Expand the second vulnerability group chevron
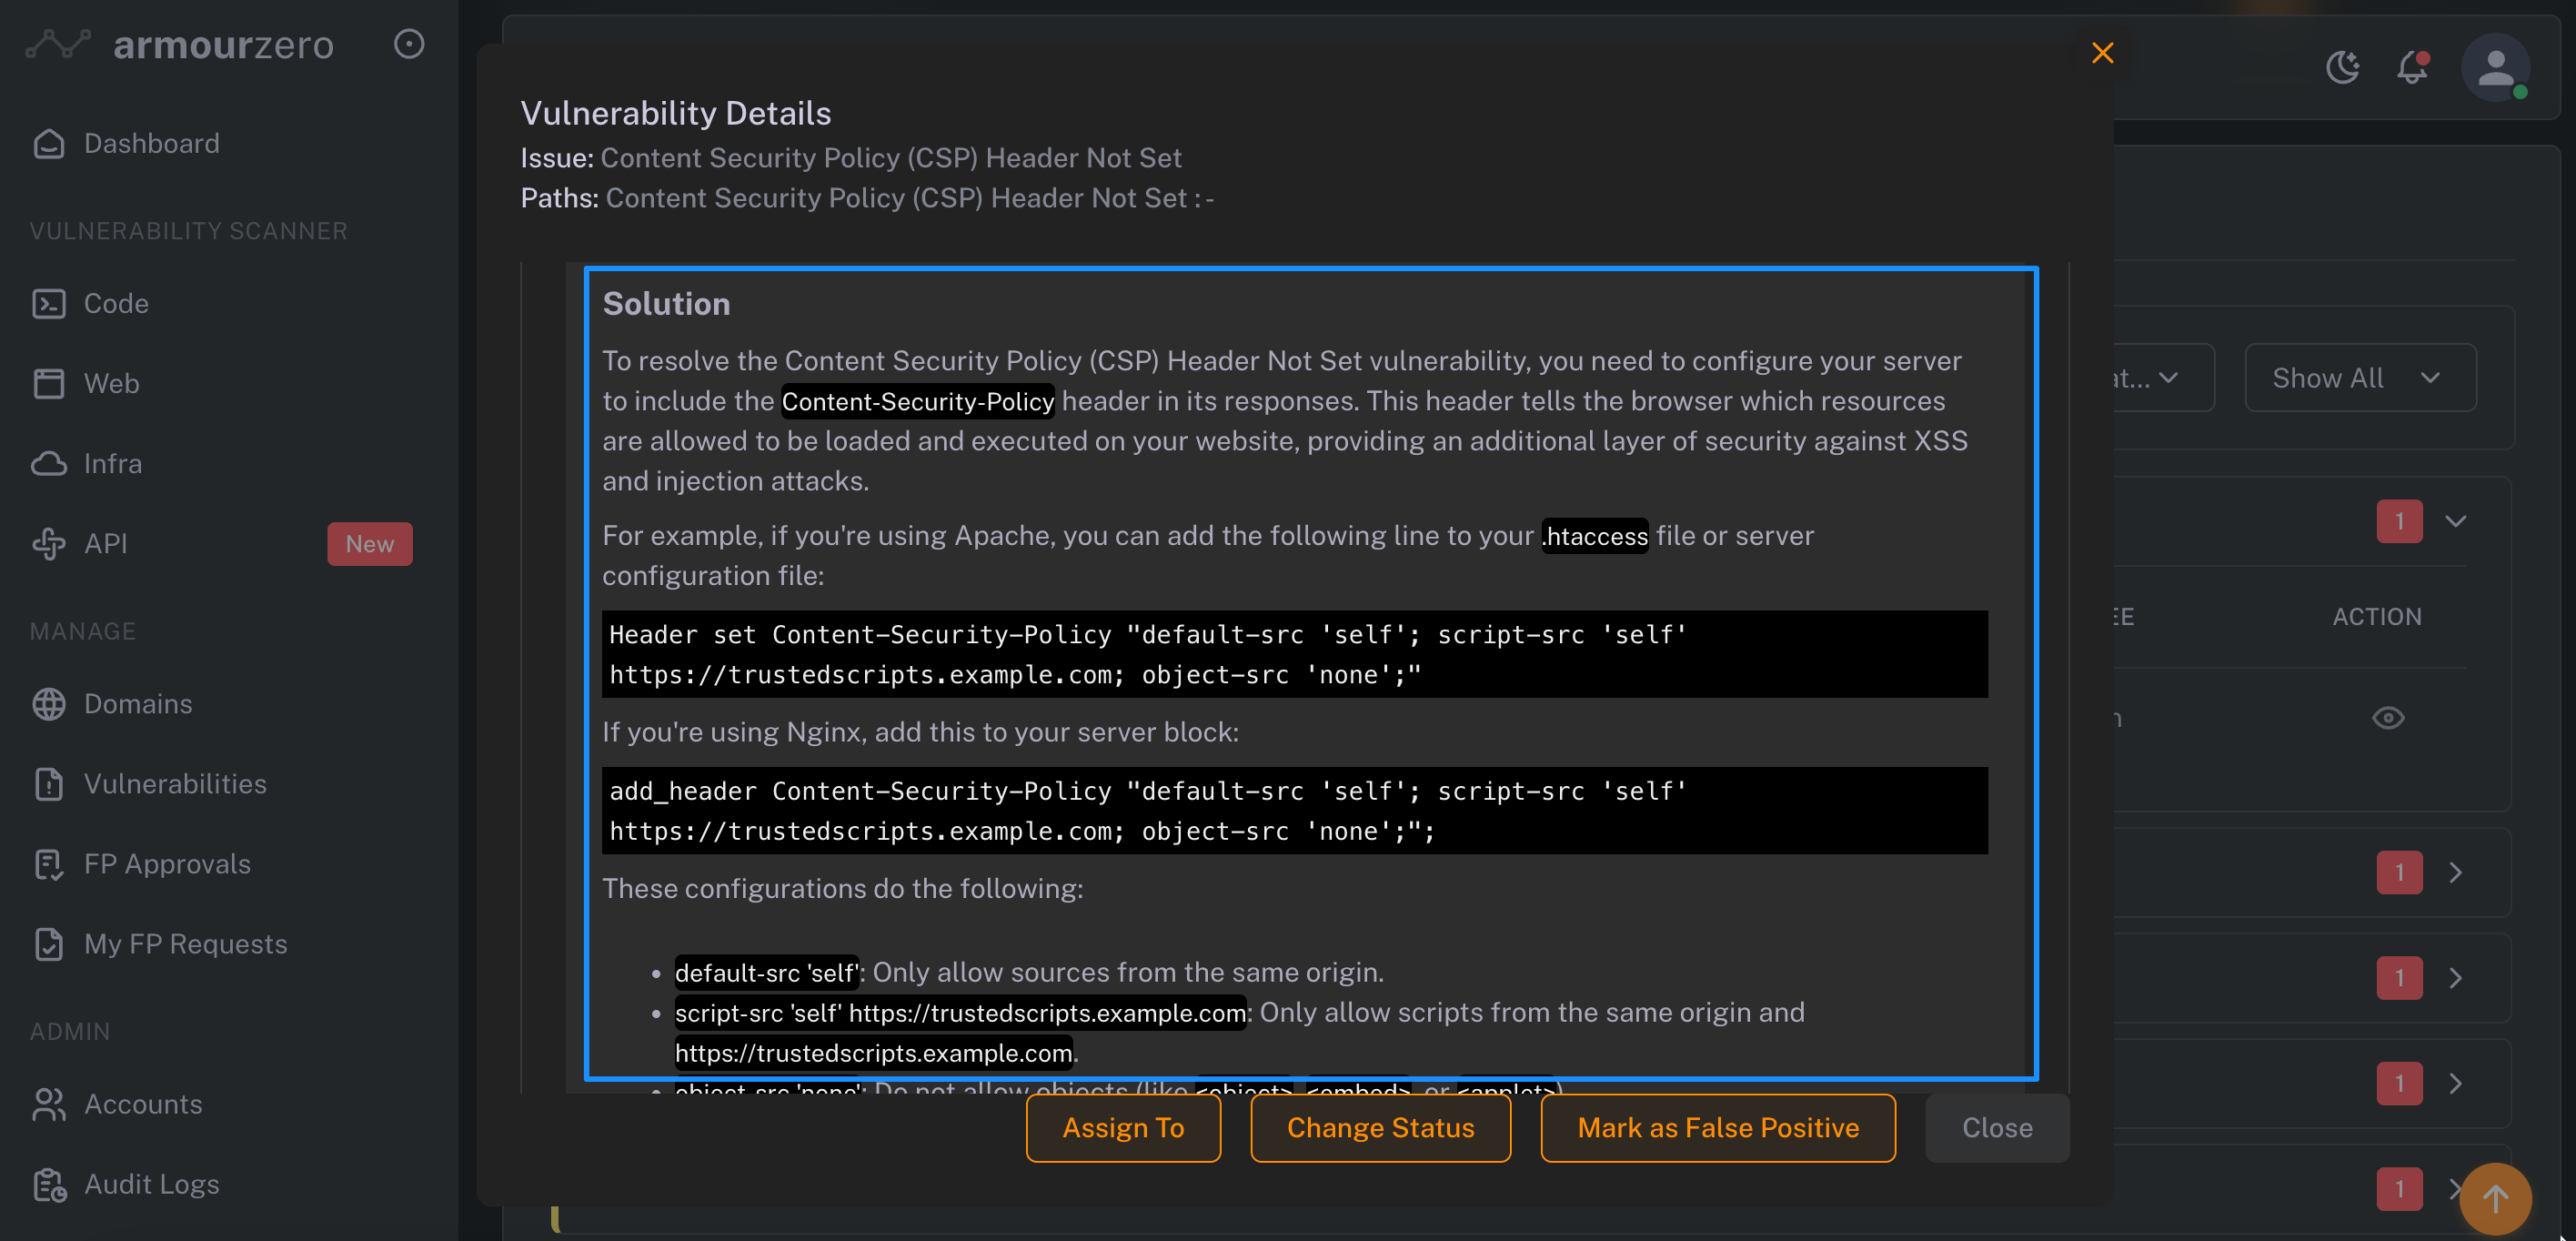Viewport: 2576px width, 1241px height. tap(2455, 873)
